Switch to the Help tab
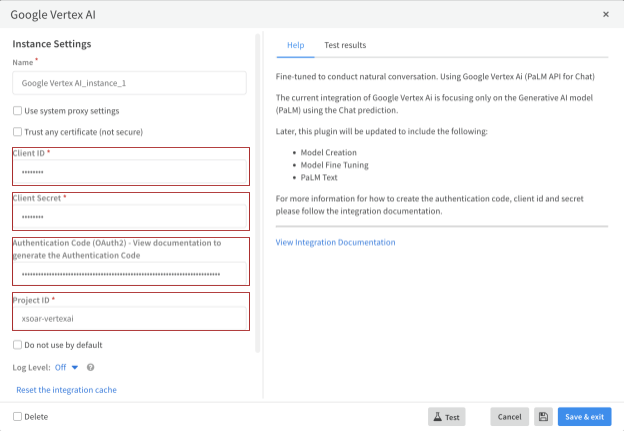Screen dimensions: 624x431 click(x=296, y=45)
